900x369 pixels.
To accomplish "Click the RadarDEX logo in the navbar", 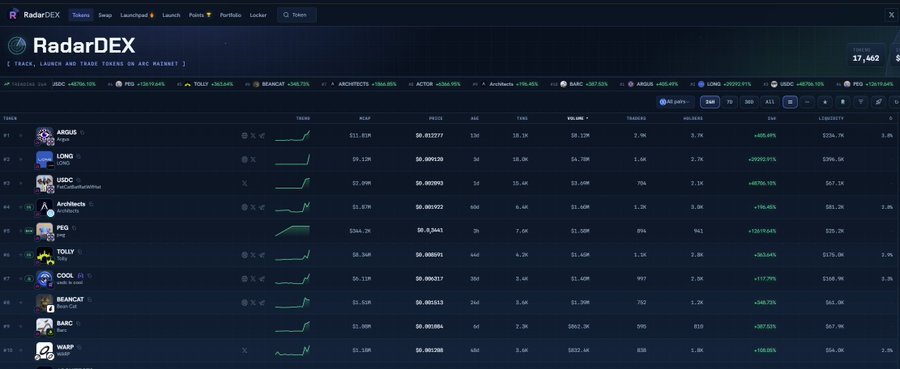I will pos(34,15).
